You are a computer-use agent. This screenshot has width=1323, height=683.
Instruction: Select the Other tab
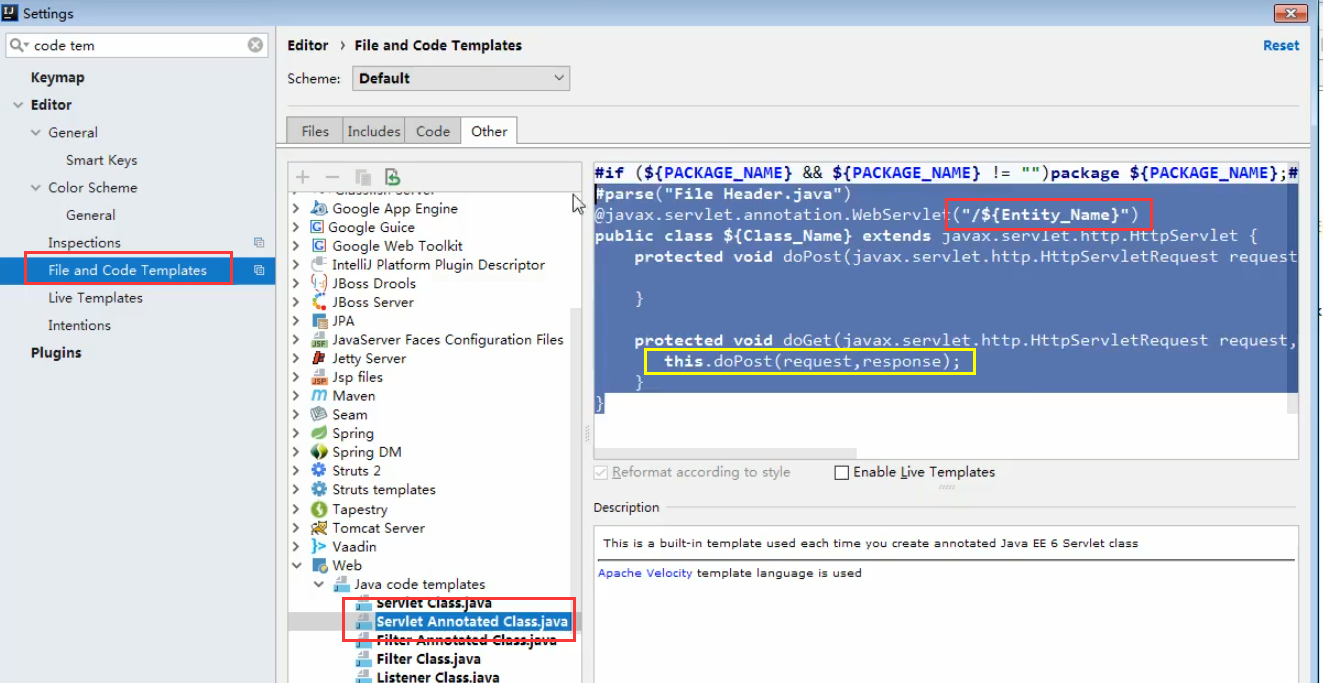[489, 131]
